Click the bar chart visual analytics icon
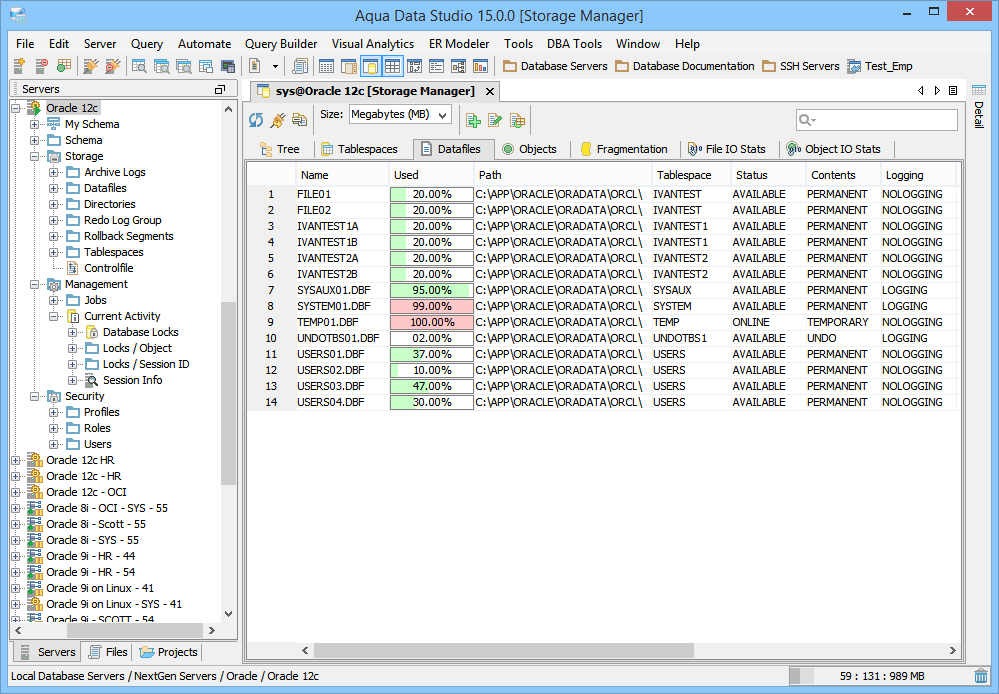This screenshot has height=694, width=999. tap(480, 66)
